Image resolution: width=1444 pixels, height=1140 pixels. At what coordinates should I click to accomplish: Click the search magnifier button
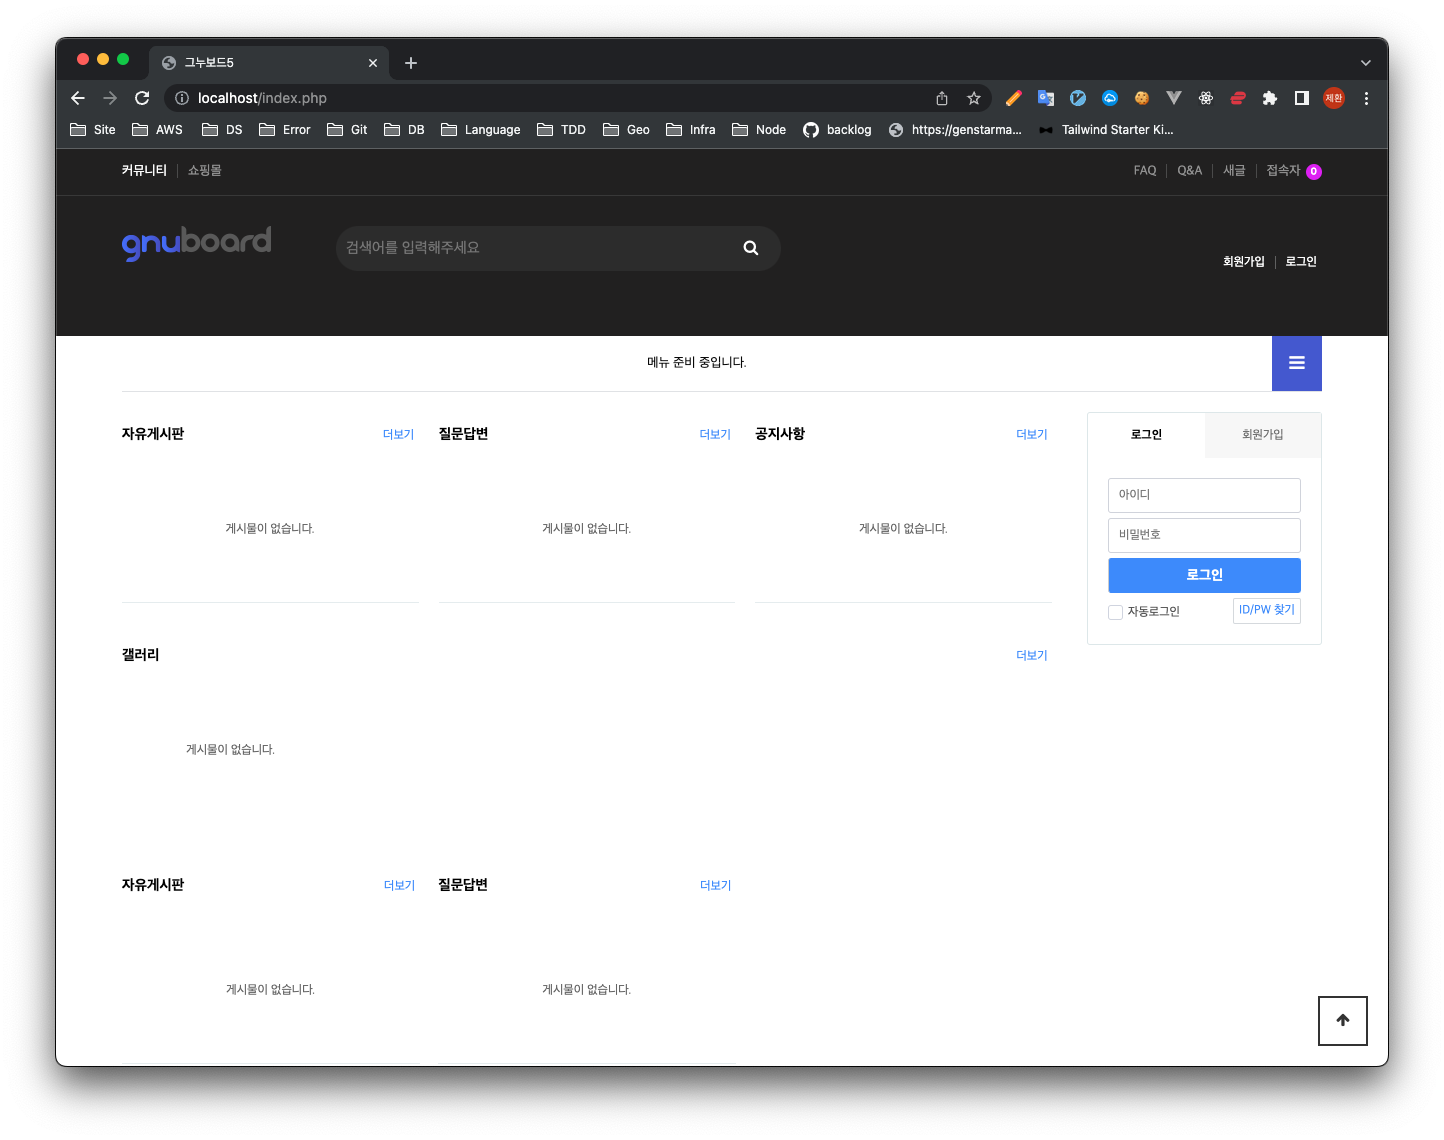751,248
